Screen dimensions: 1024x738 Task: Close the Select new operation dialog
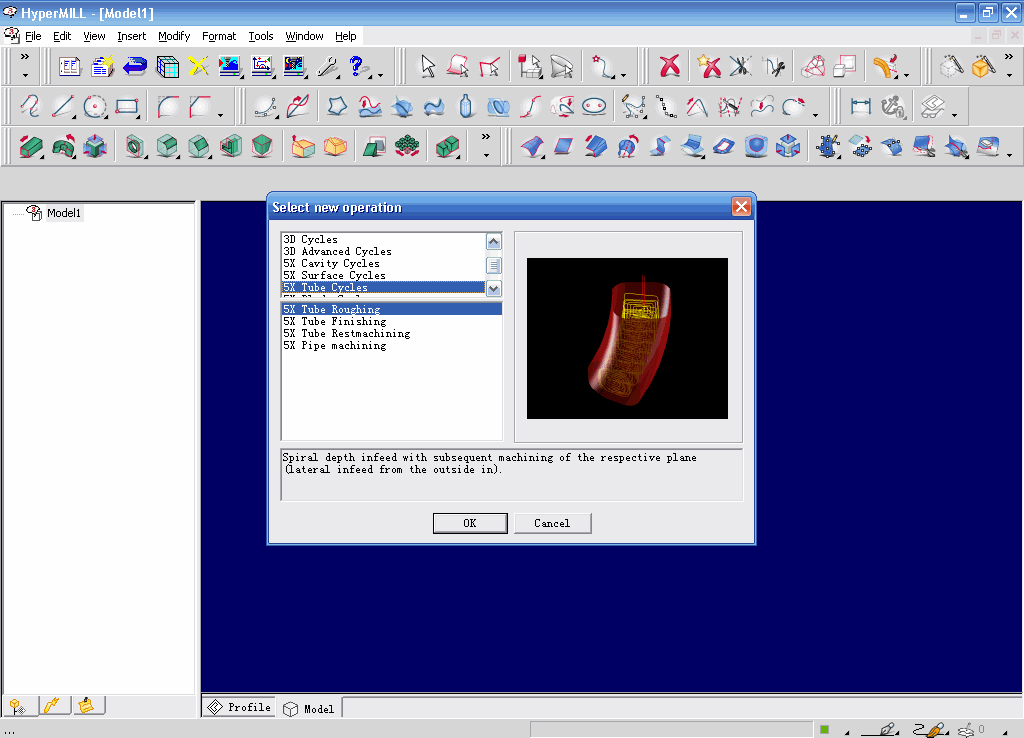coord(741,207)
